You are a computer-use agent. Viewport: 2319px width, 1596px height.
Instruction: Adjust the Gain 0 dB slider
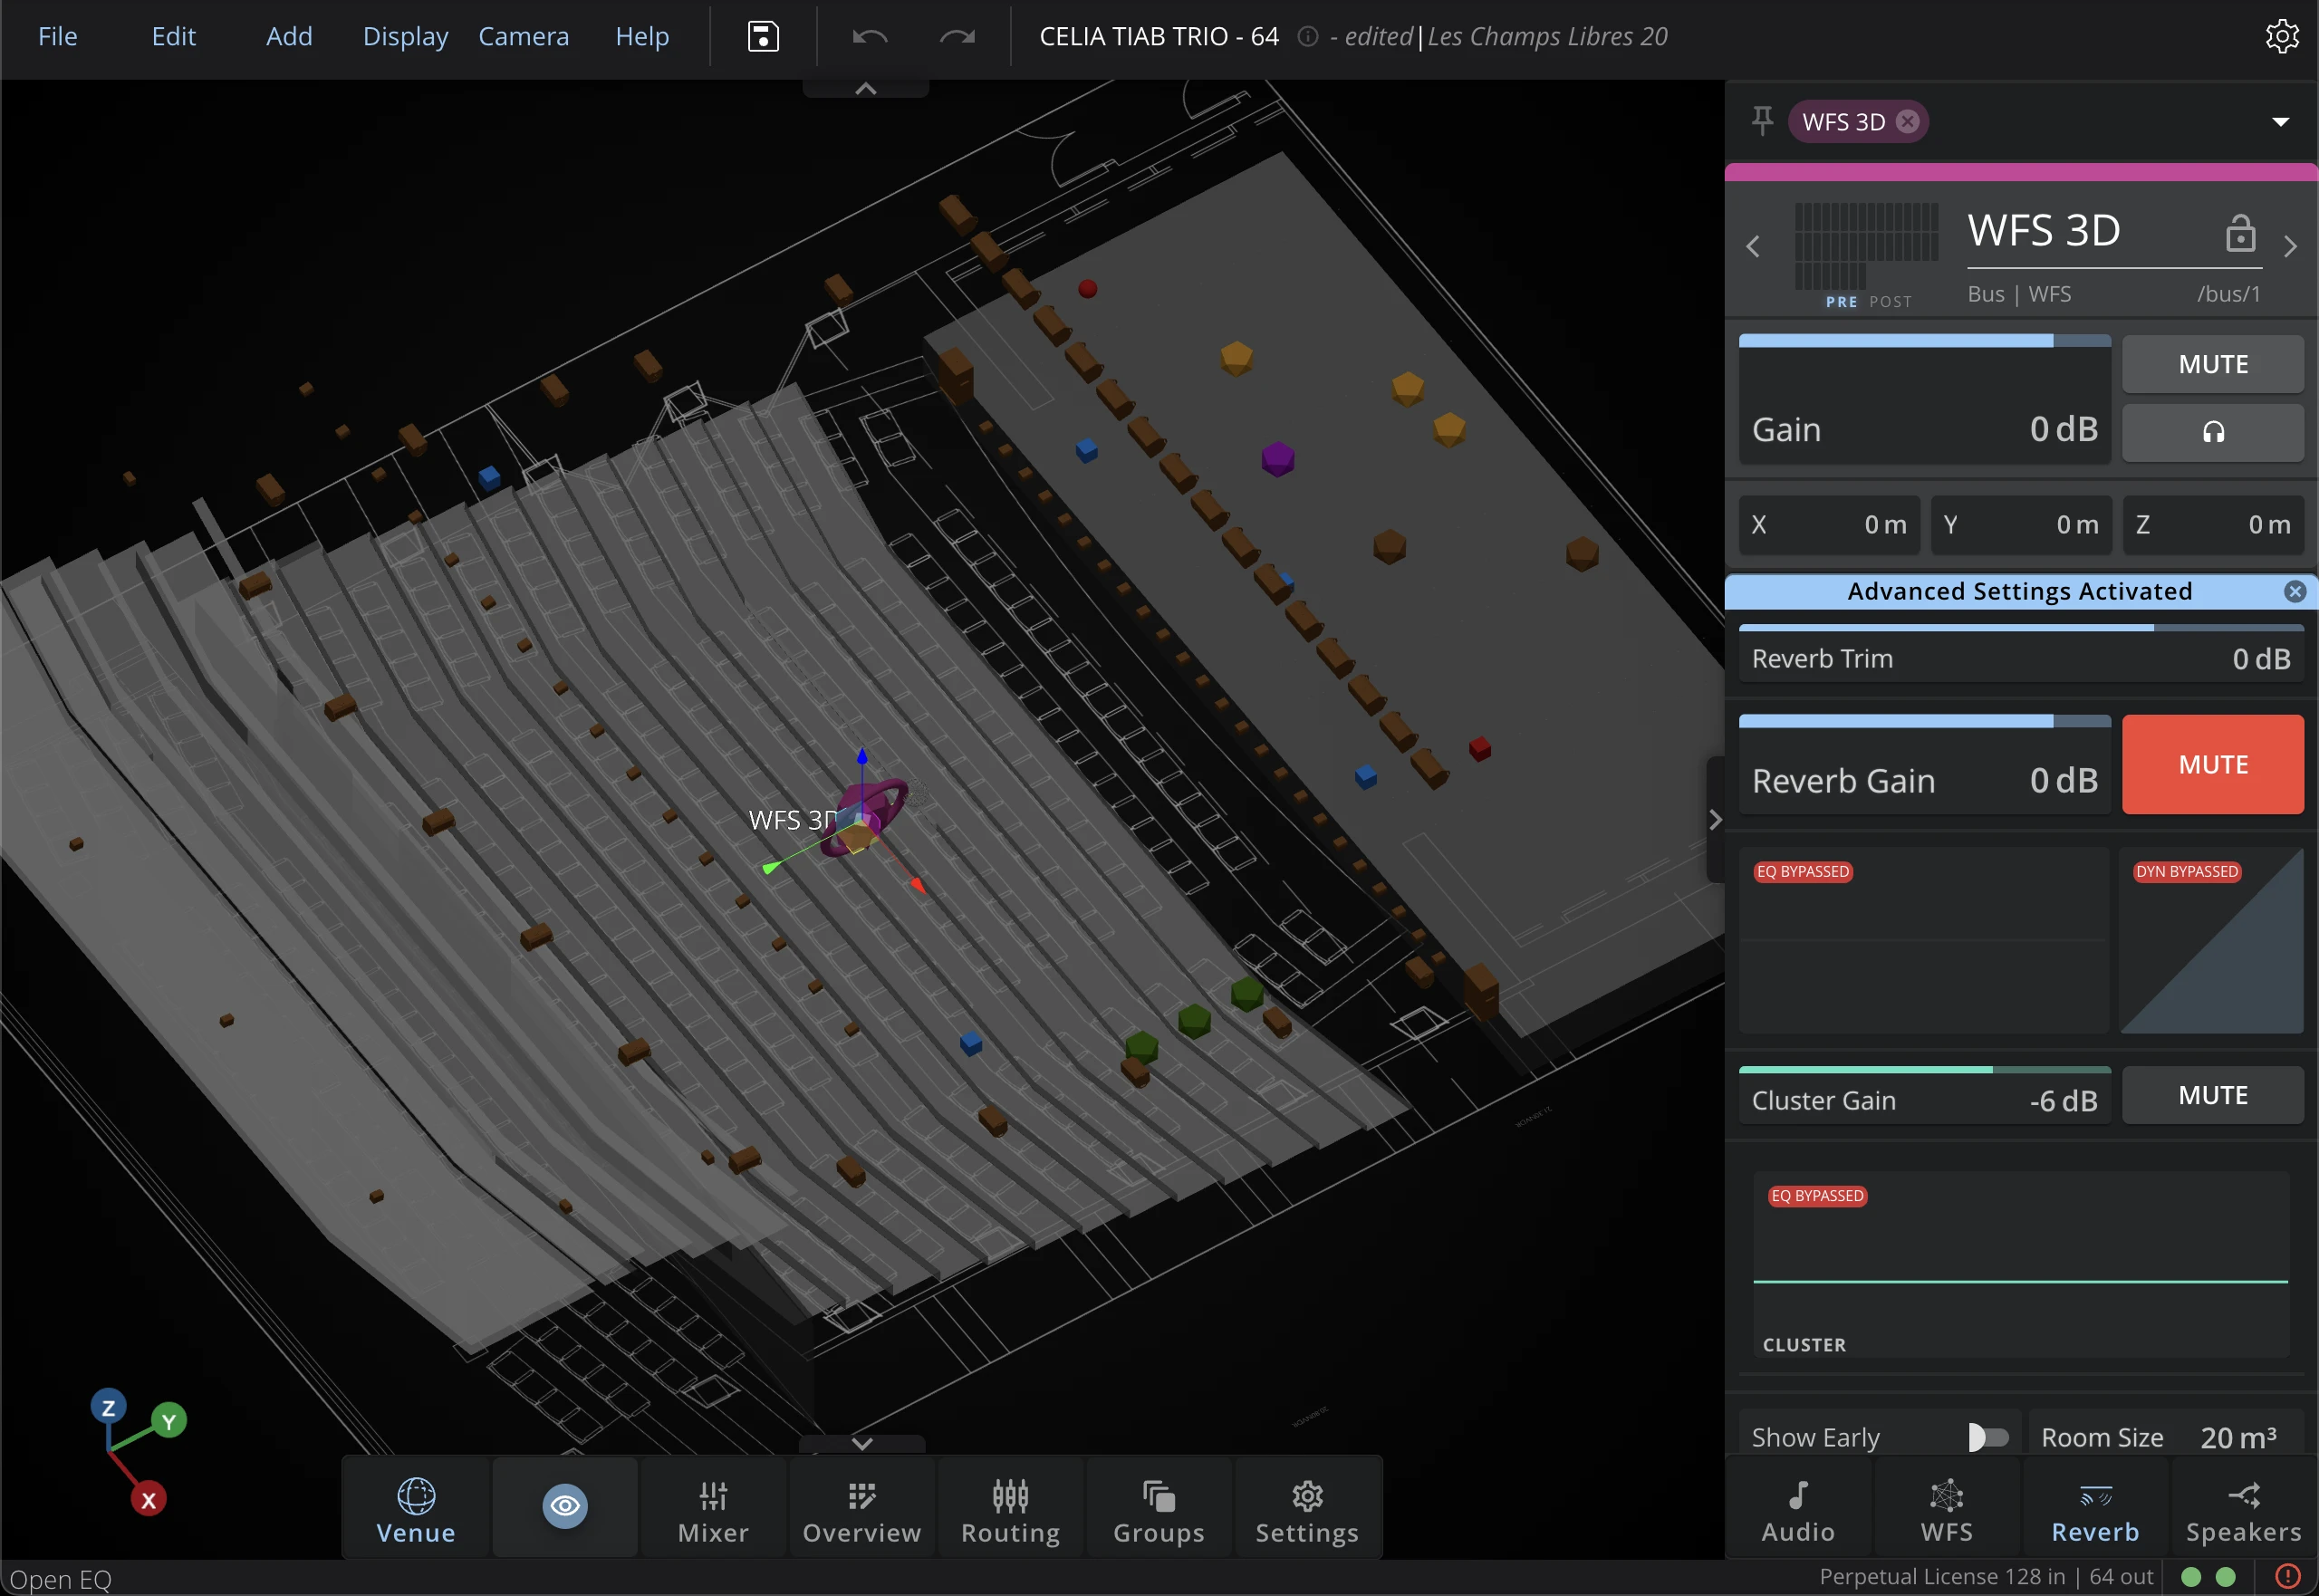(x=1924, y=398)
